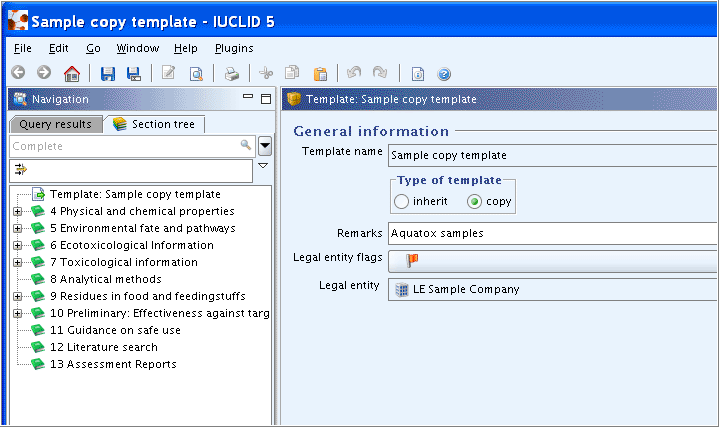The height and width of the screenshot is (427, 719).
Task: Switch to the Query results tab
Action: [55, 124]
